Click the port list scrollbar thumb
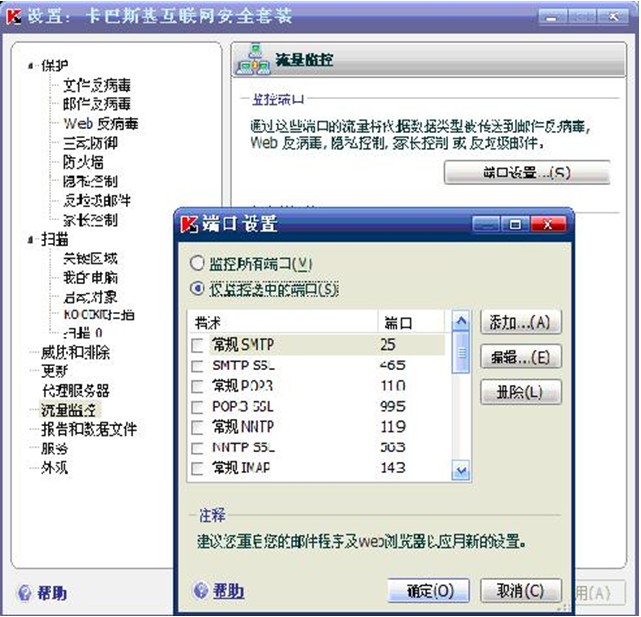This screenshot has height=617, width=641. click(461, 352)
